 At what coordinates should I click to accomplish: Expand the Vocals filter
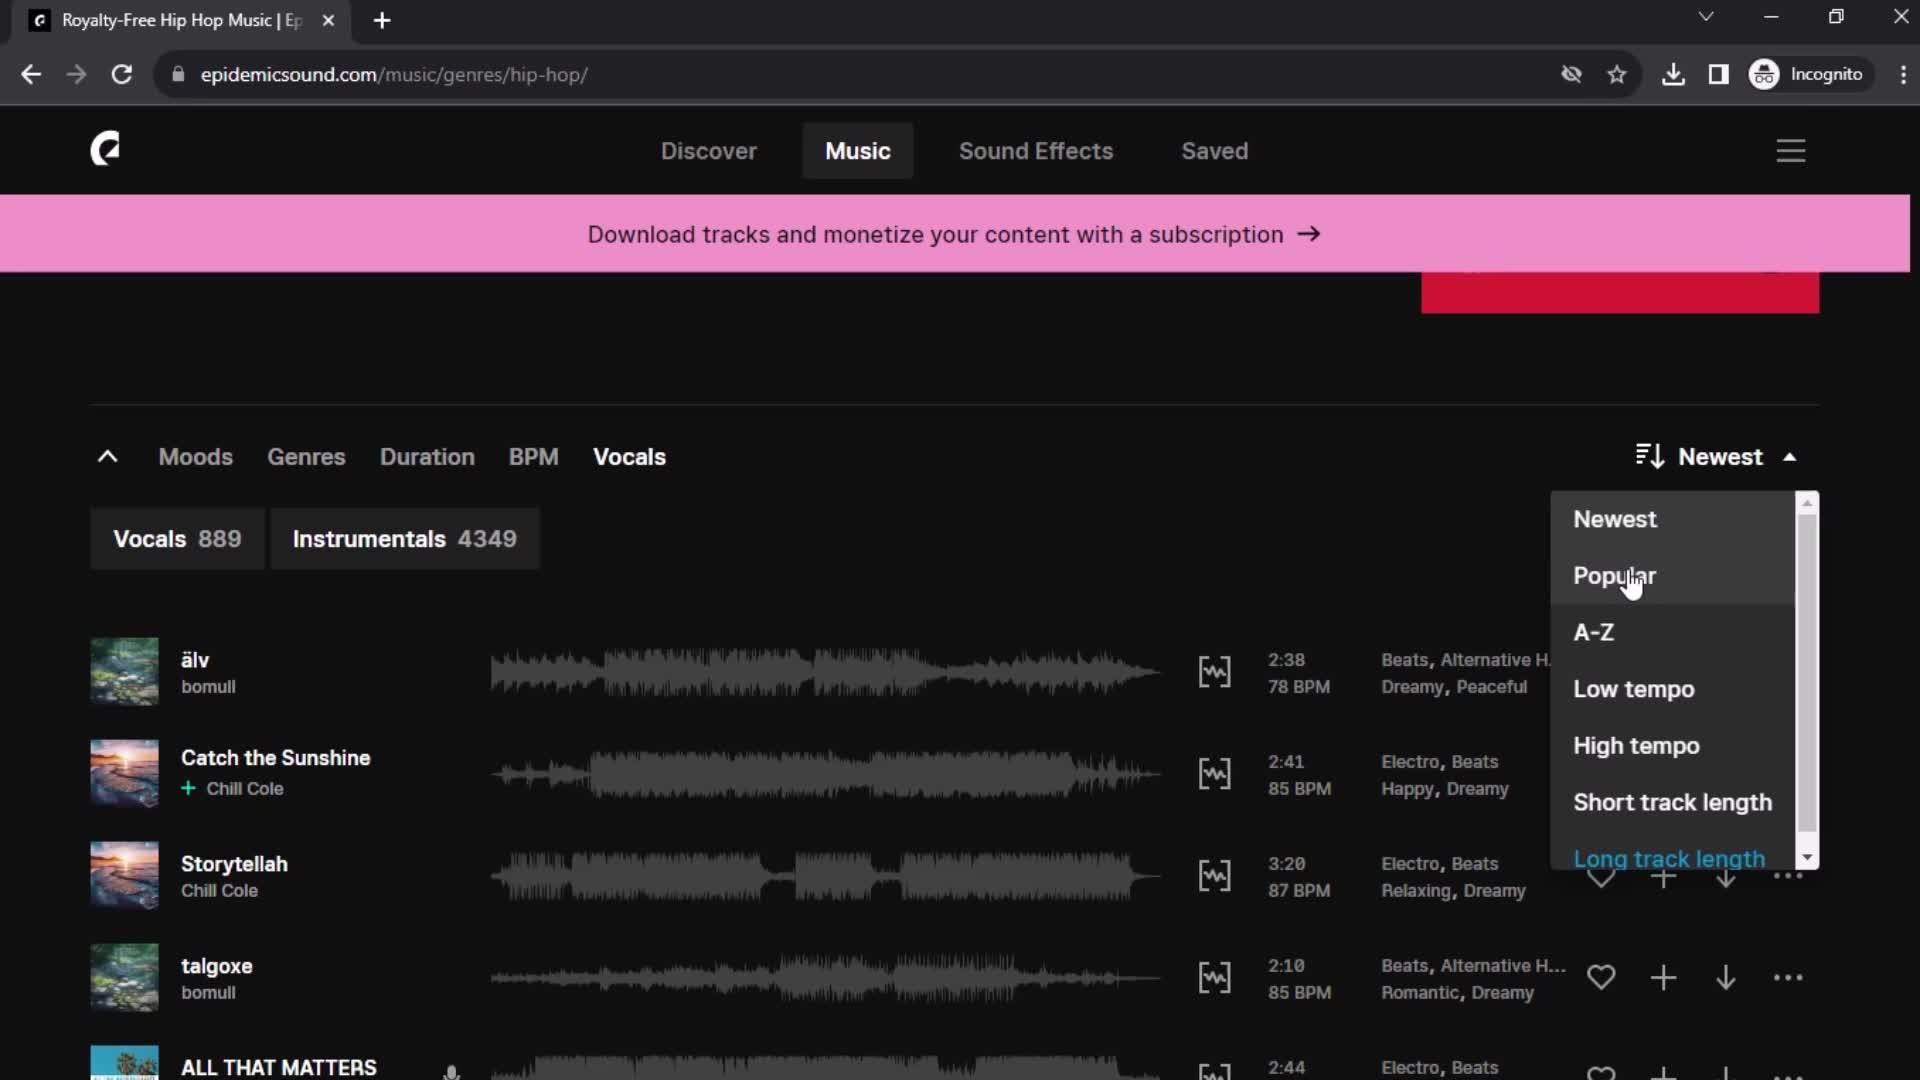coord(629,457)
